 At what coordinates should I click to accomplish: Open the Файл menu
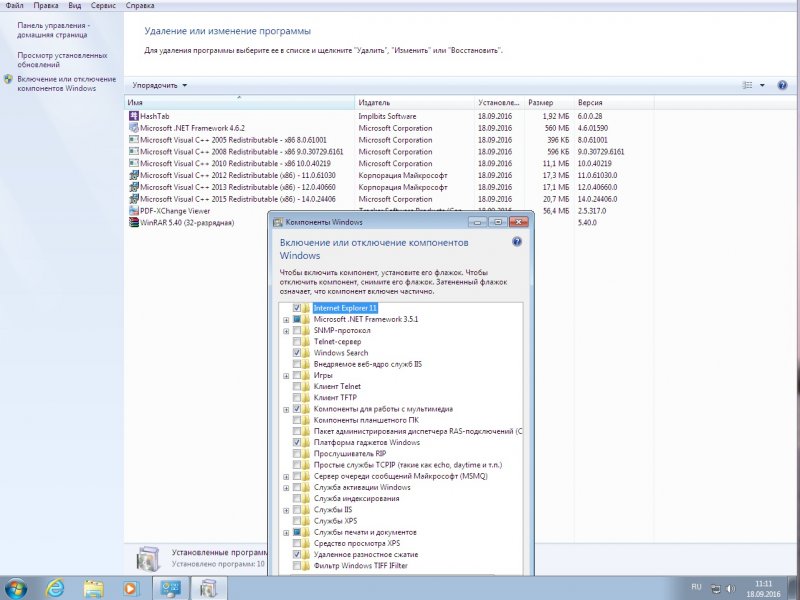click(14, 6)
